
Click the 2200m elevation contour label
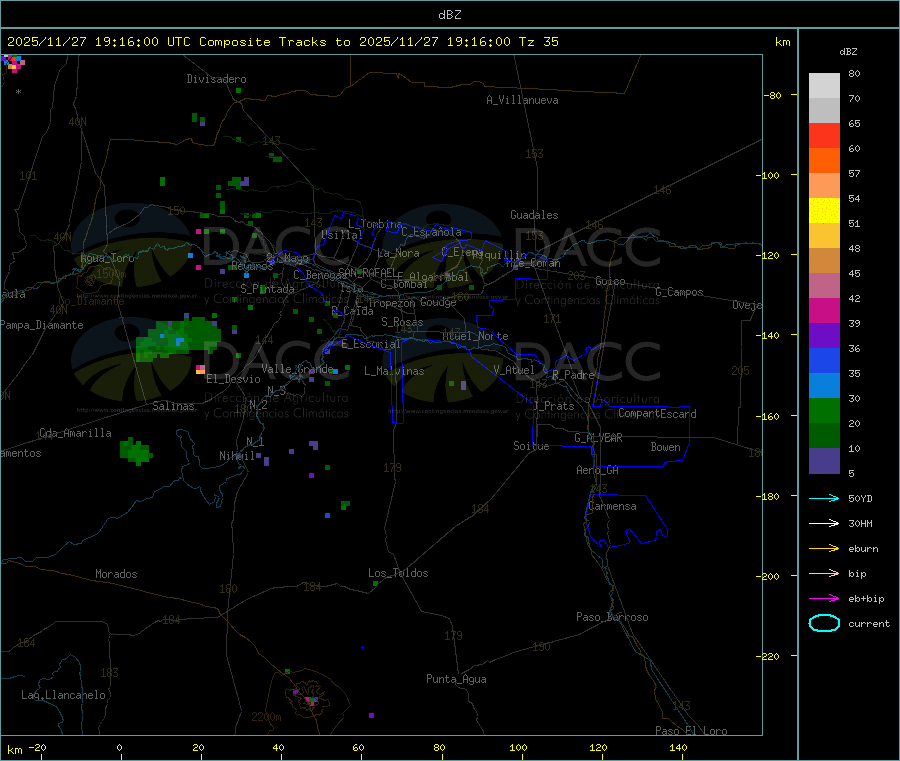[x=266, y=717]
